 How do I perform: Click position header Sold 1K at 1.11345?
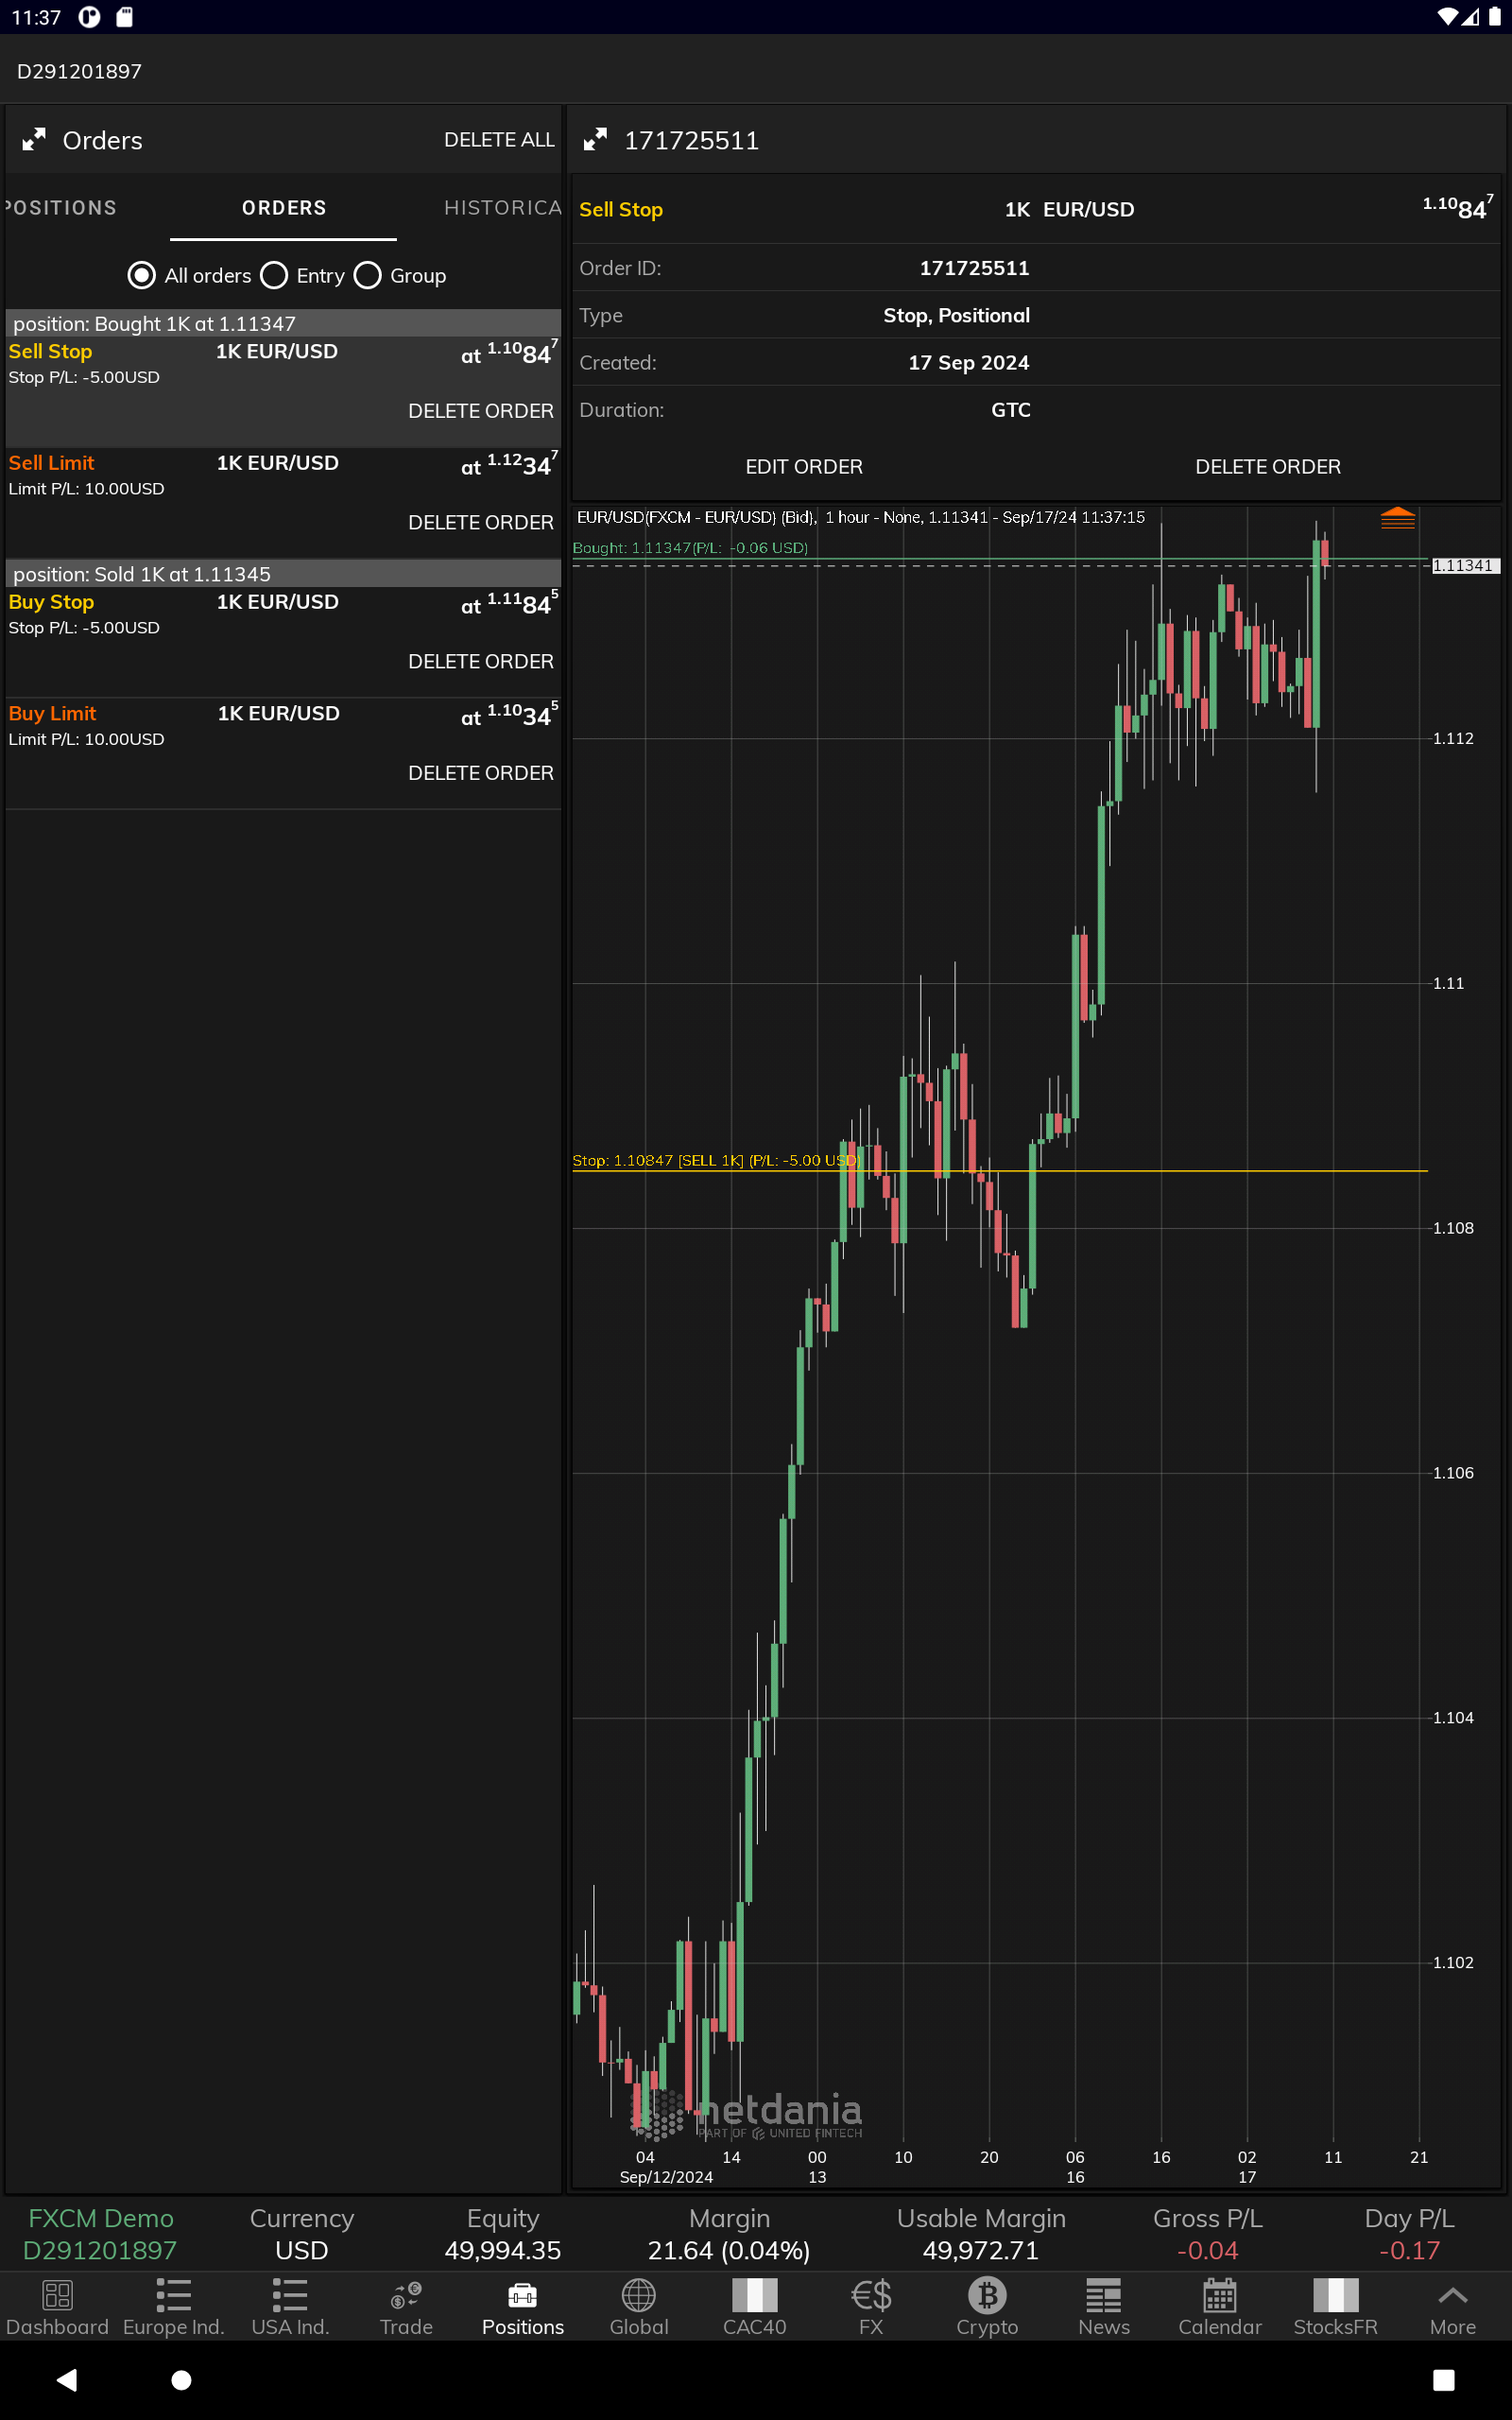point(283,574)
